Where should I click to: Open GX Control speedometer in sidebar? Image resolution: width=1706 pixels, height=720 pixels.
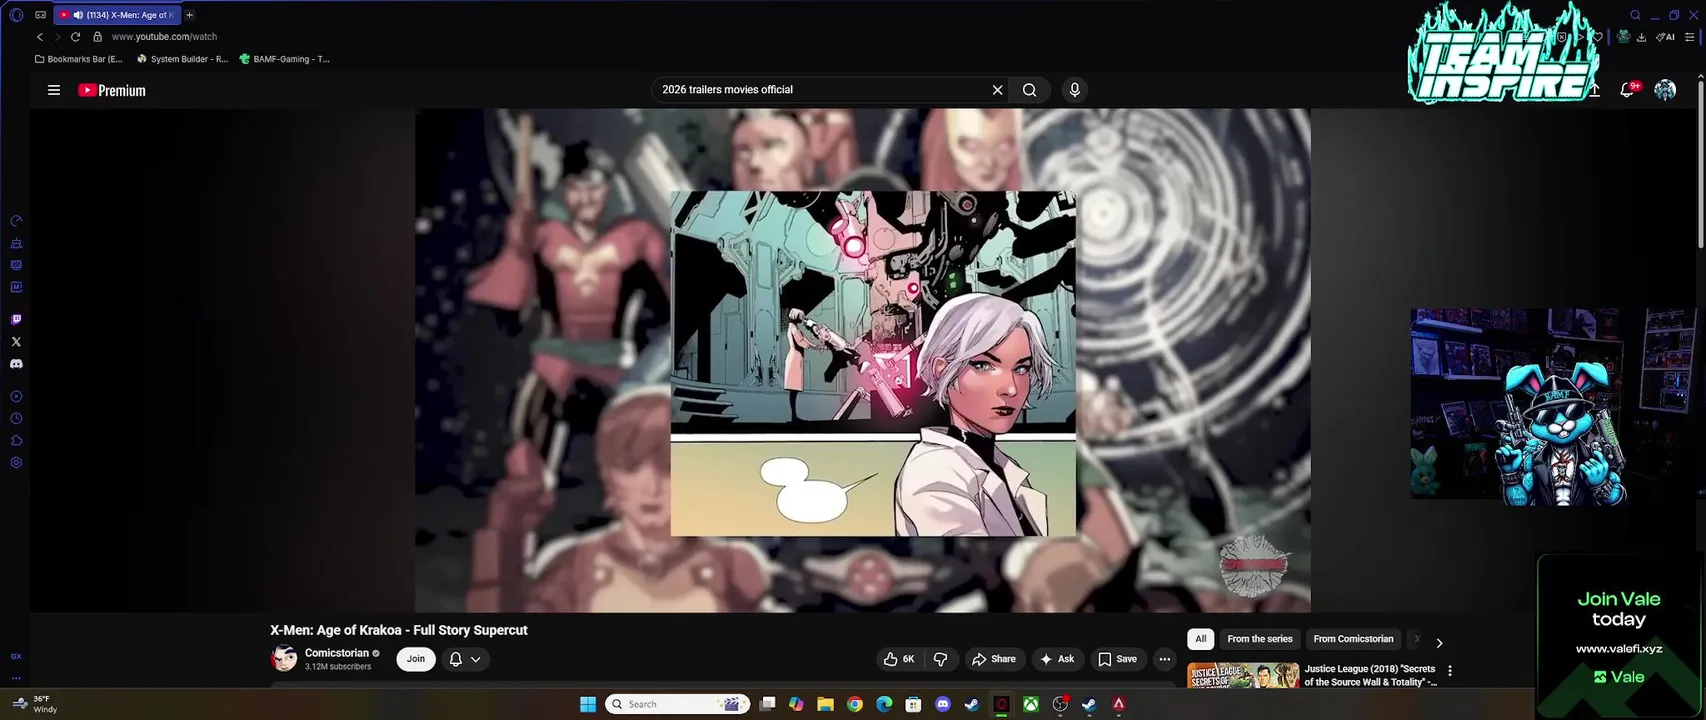tap(16, 221)
